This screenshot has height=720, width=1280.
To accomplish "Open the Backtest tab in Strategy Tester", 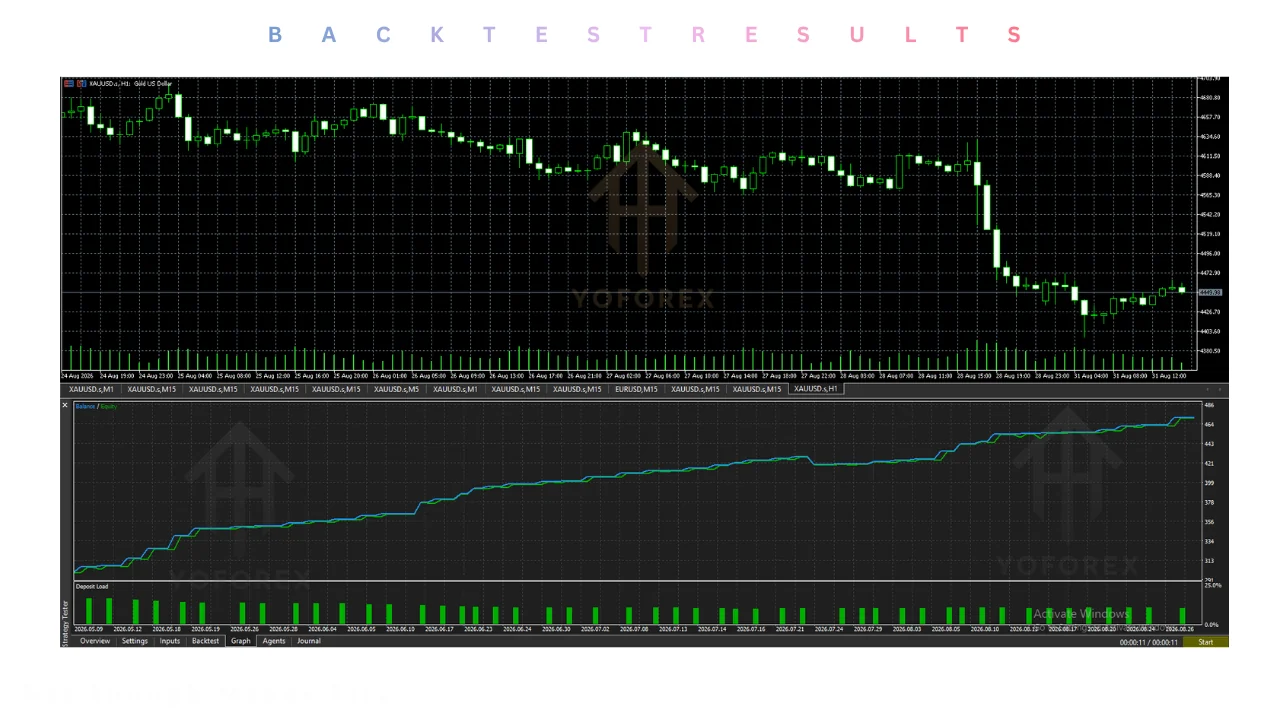I will pyautogui.click(x=205, y=641).
